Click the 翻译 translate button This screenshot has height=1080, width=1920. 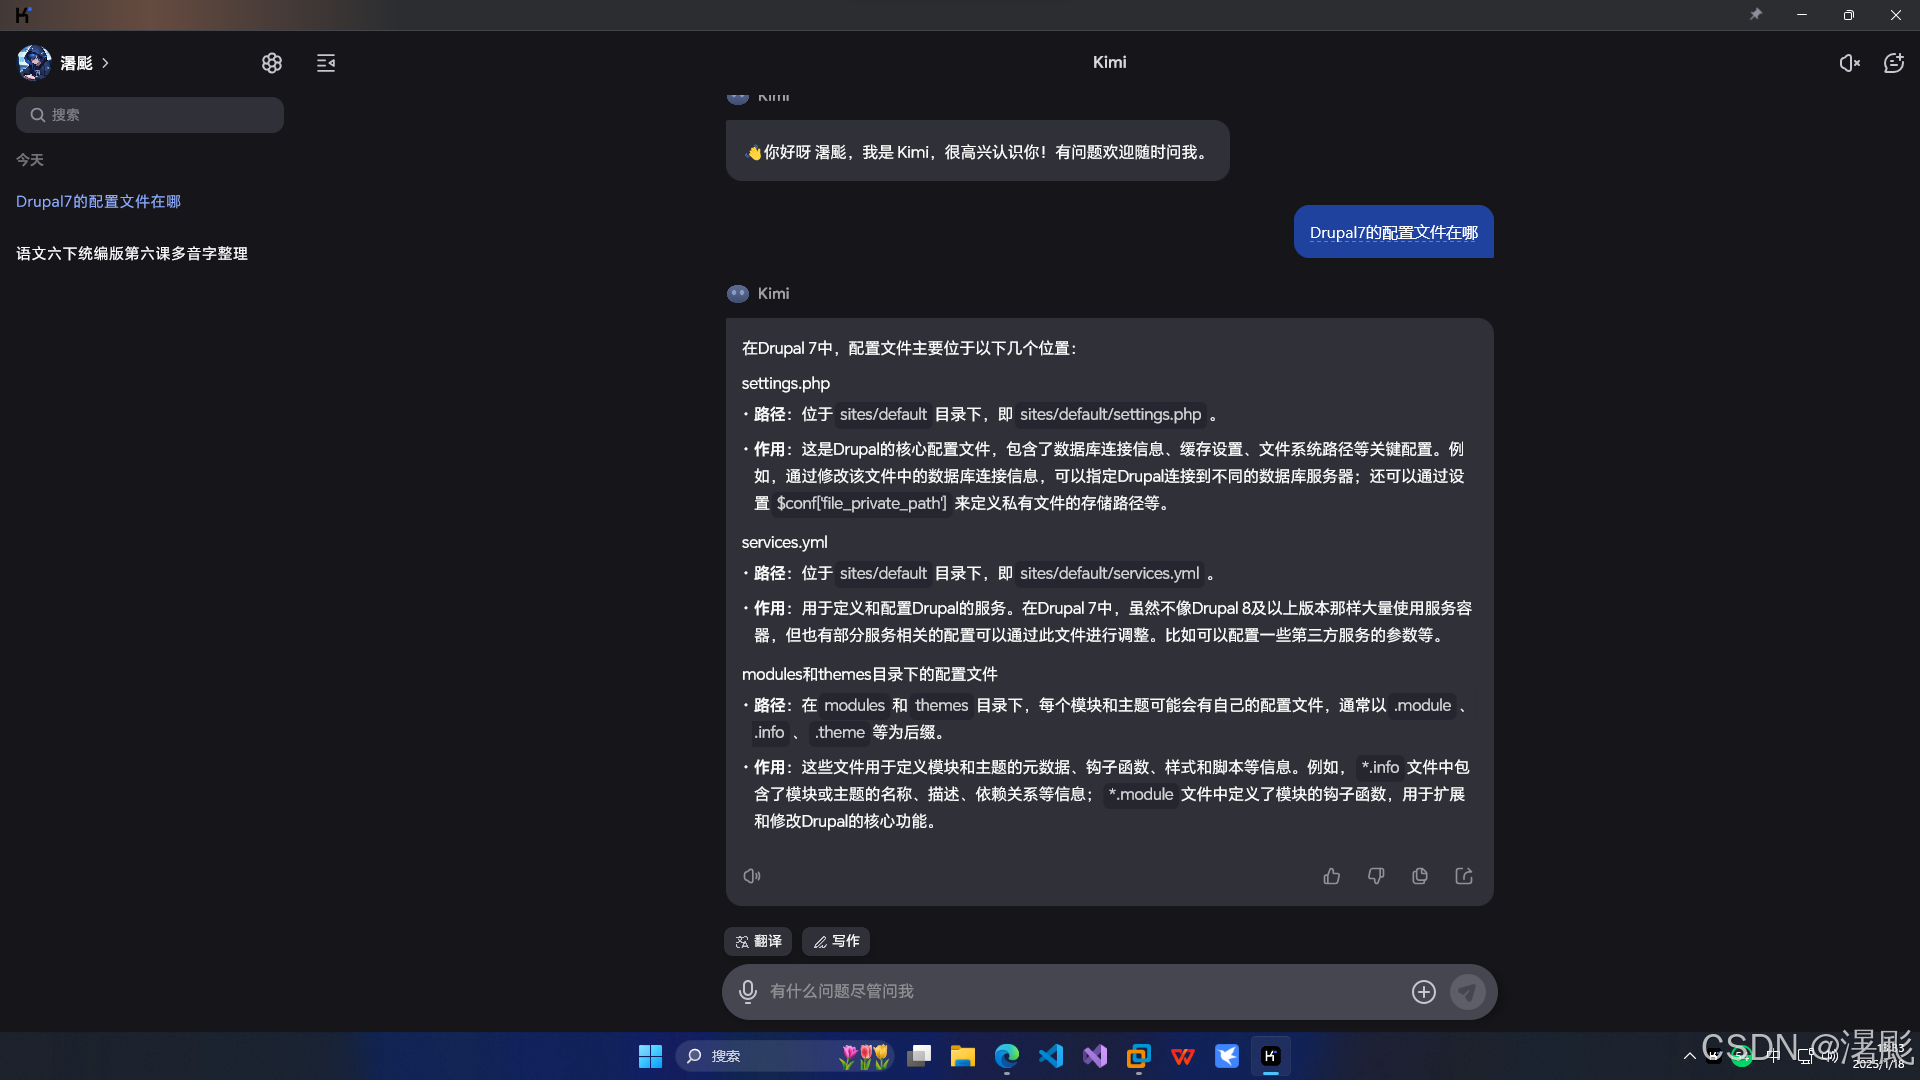[758, 941]
